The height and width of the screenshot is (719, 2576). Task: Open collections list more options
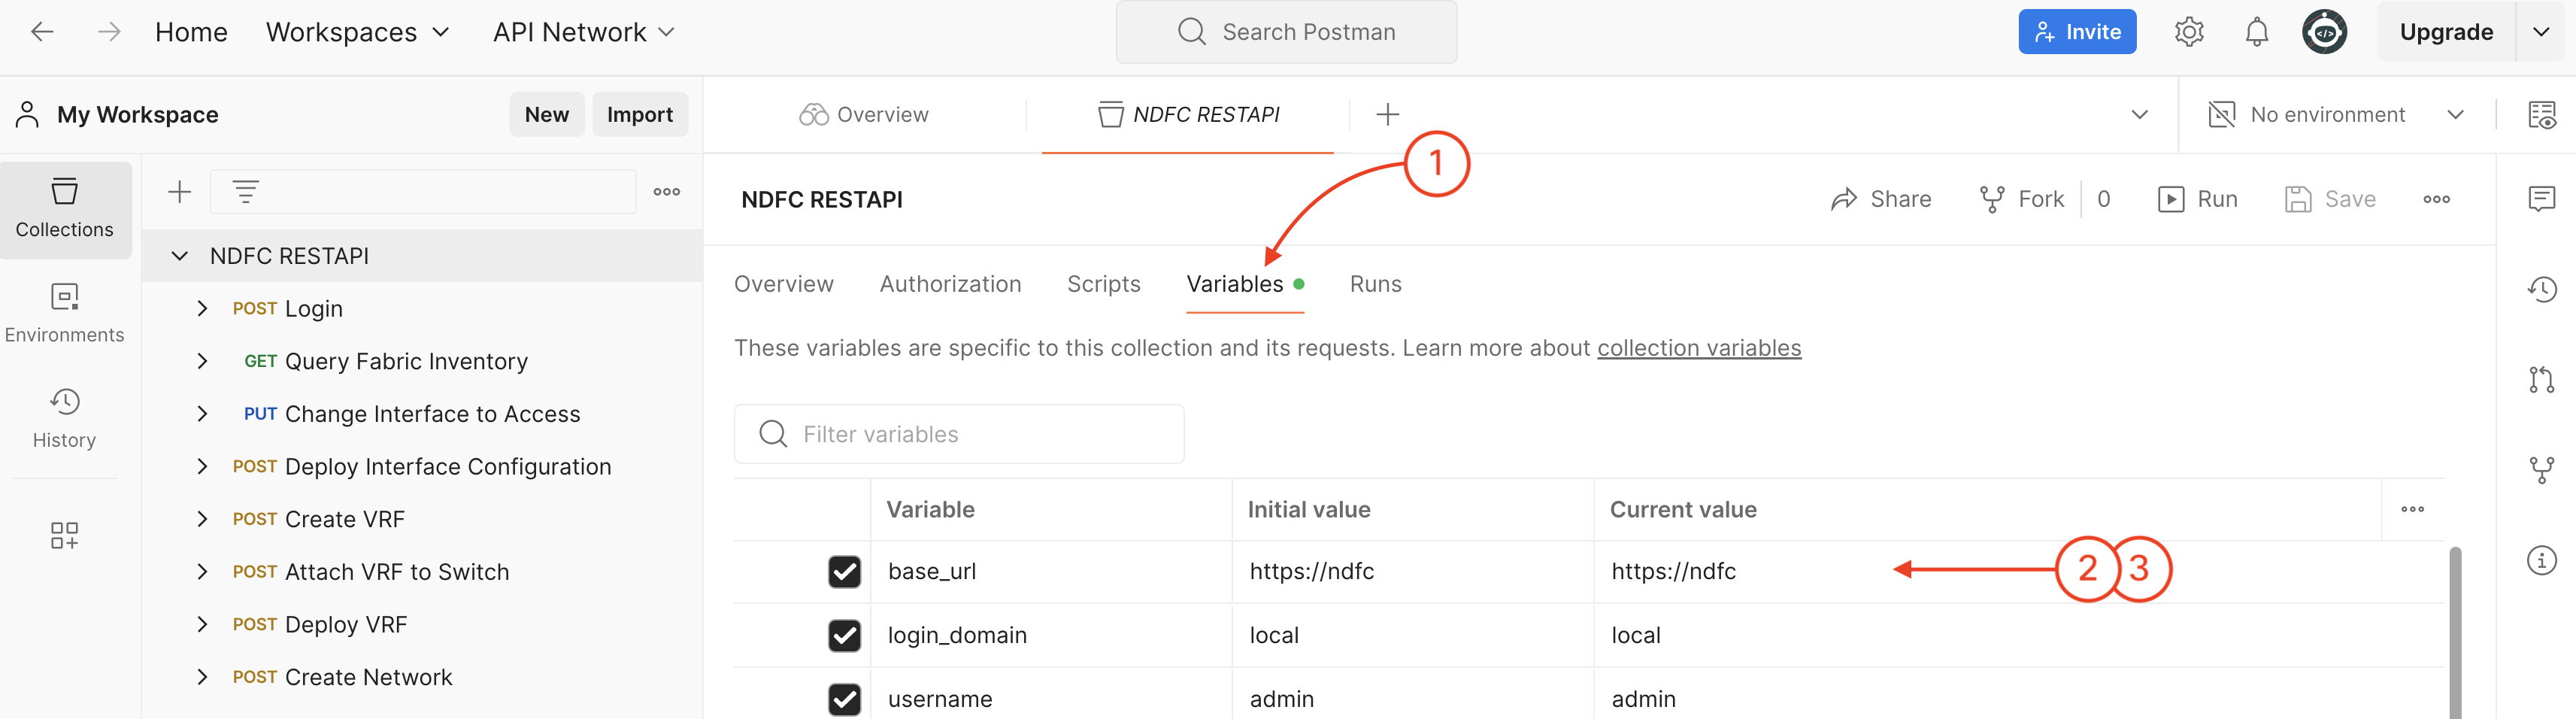666,192
